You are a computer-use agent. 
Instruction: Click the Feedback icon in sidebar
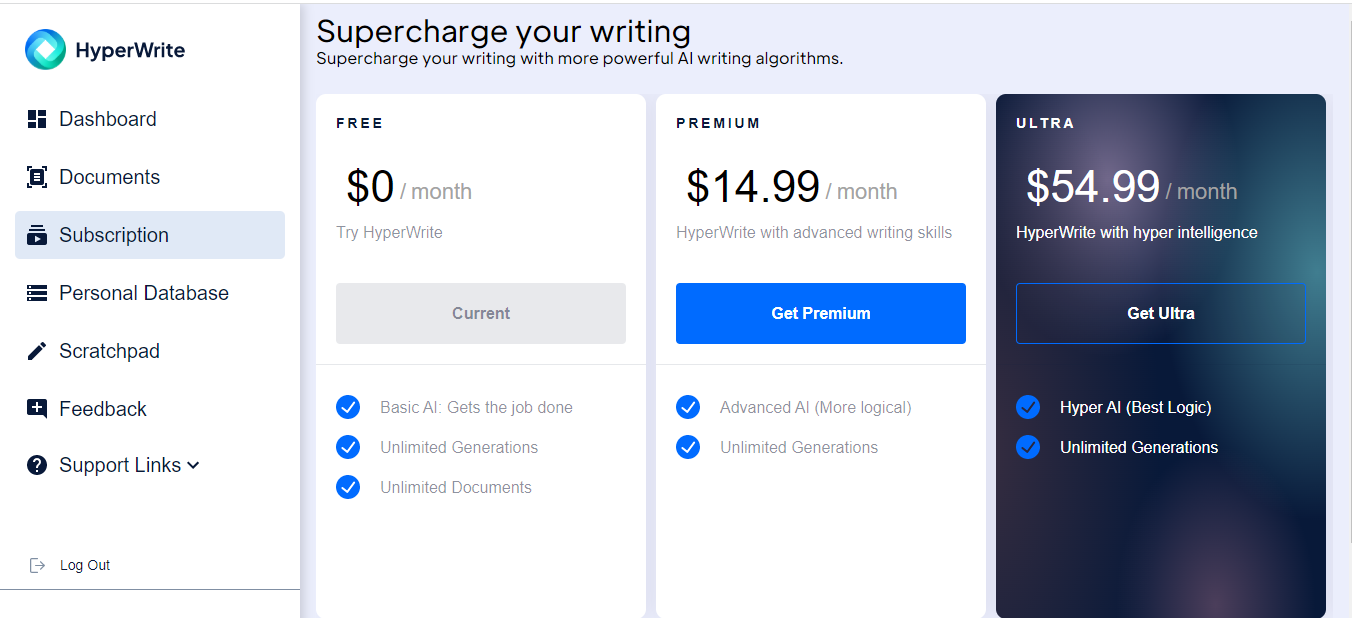tap(37, 409)
